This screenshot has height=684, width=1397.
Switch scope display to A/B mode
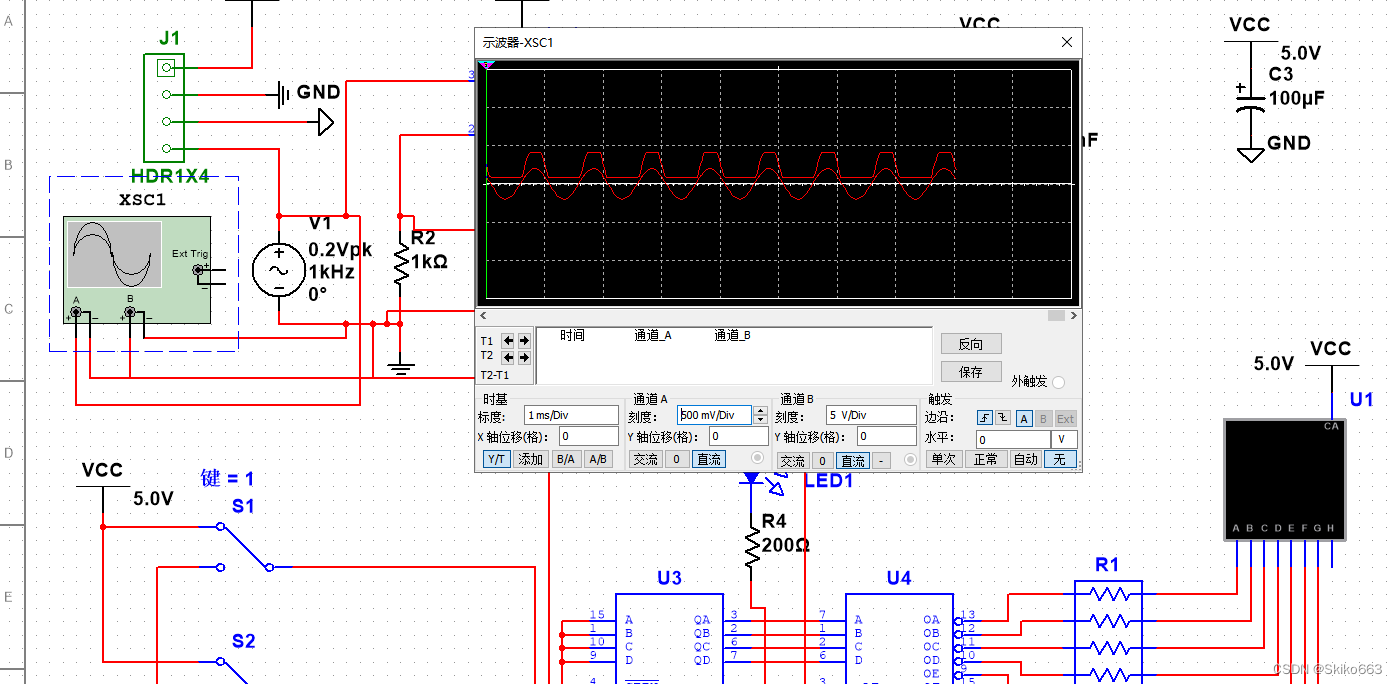pos(599,458)
